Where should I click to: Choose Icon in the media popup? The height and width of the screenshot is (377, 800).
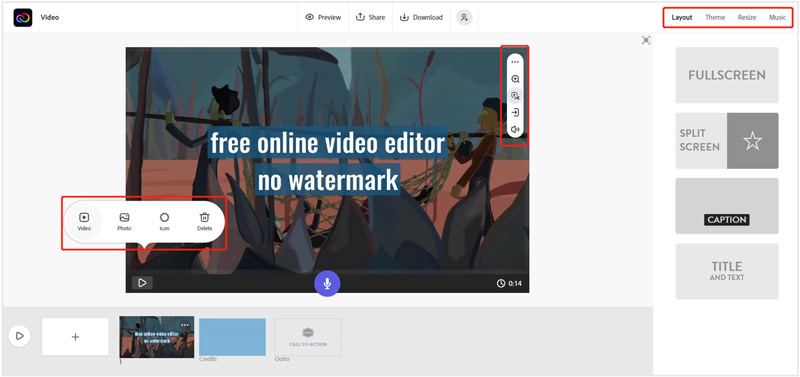click(x=164, y=222)
